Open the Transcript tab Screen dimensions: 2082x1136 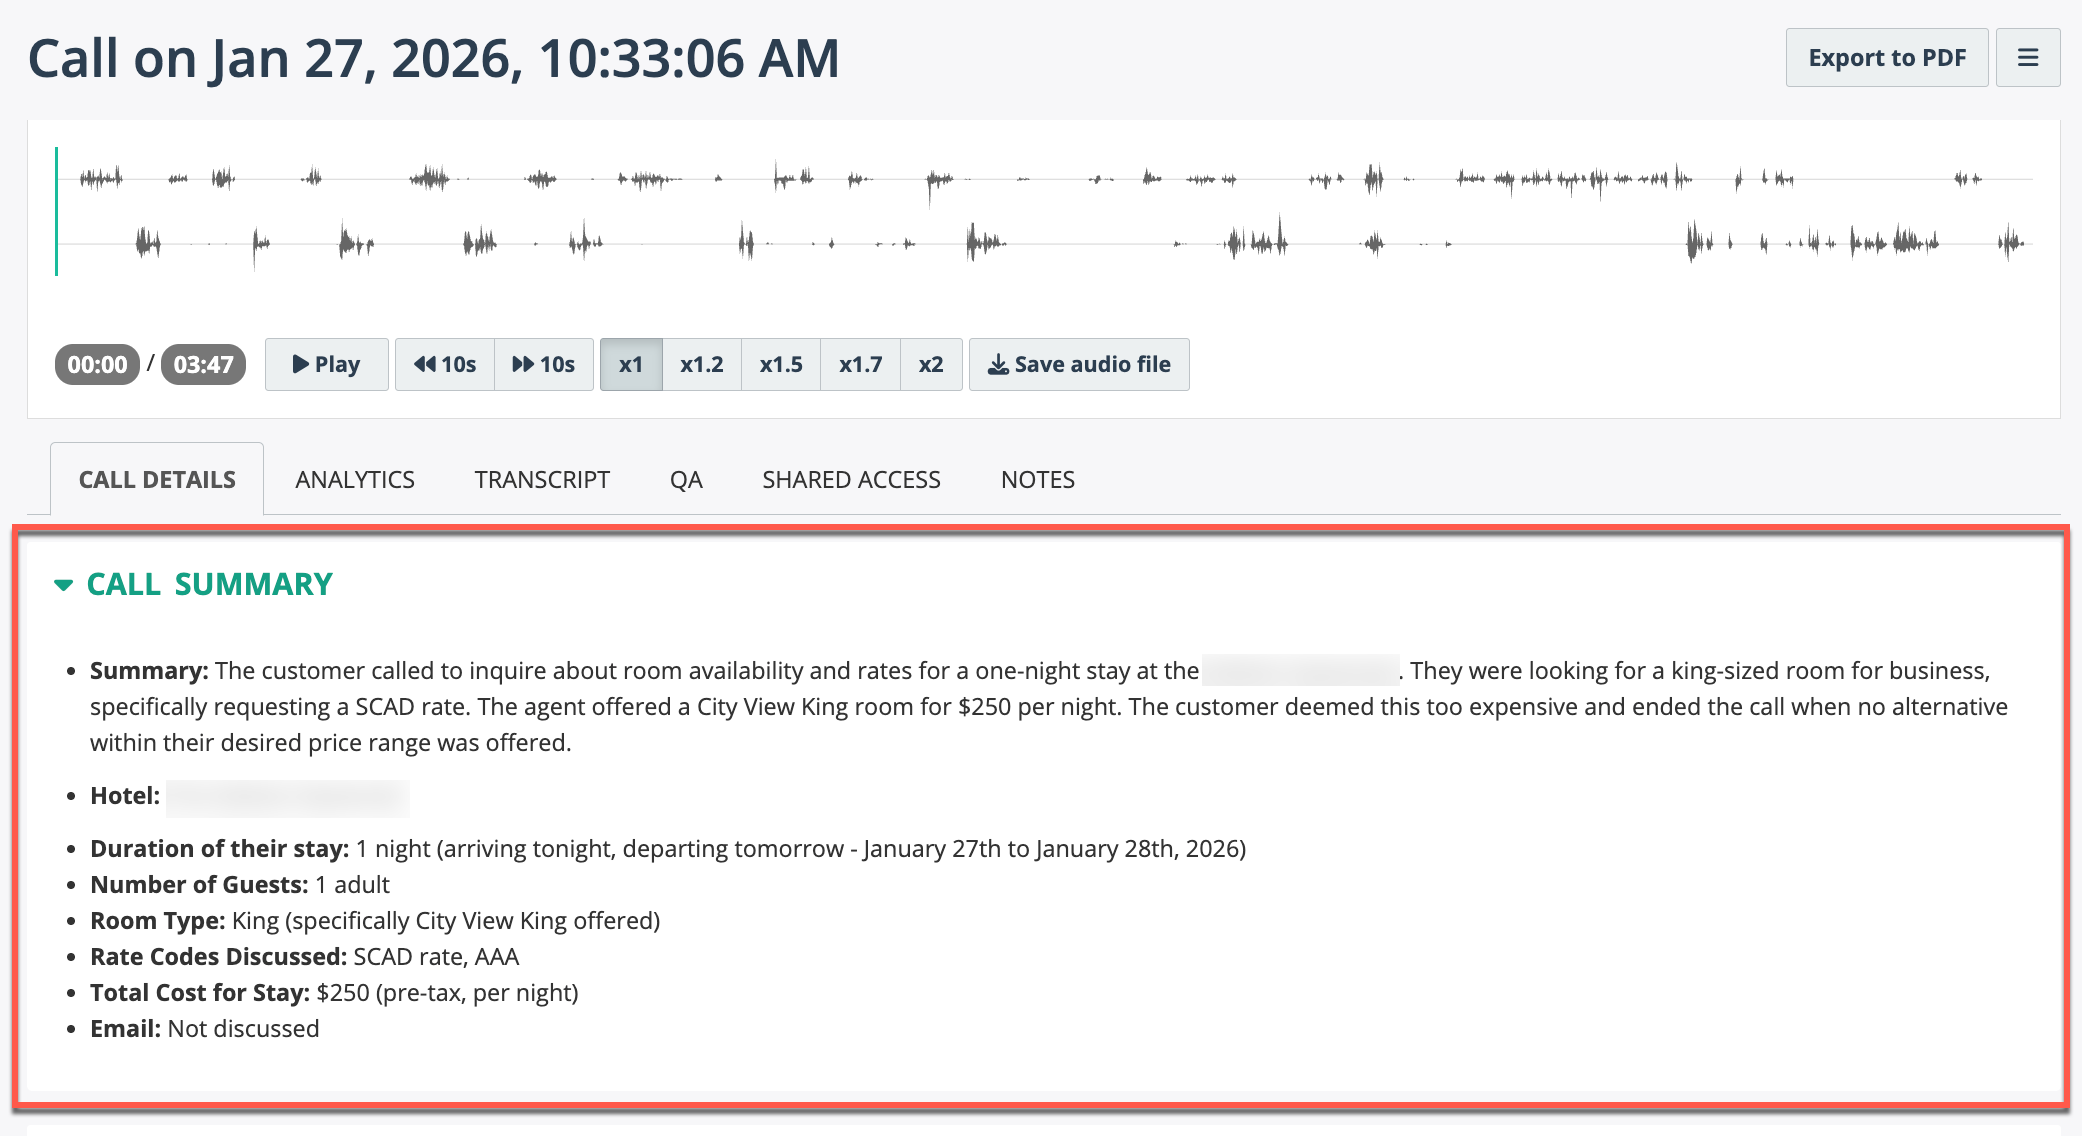tap(542, 480)
